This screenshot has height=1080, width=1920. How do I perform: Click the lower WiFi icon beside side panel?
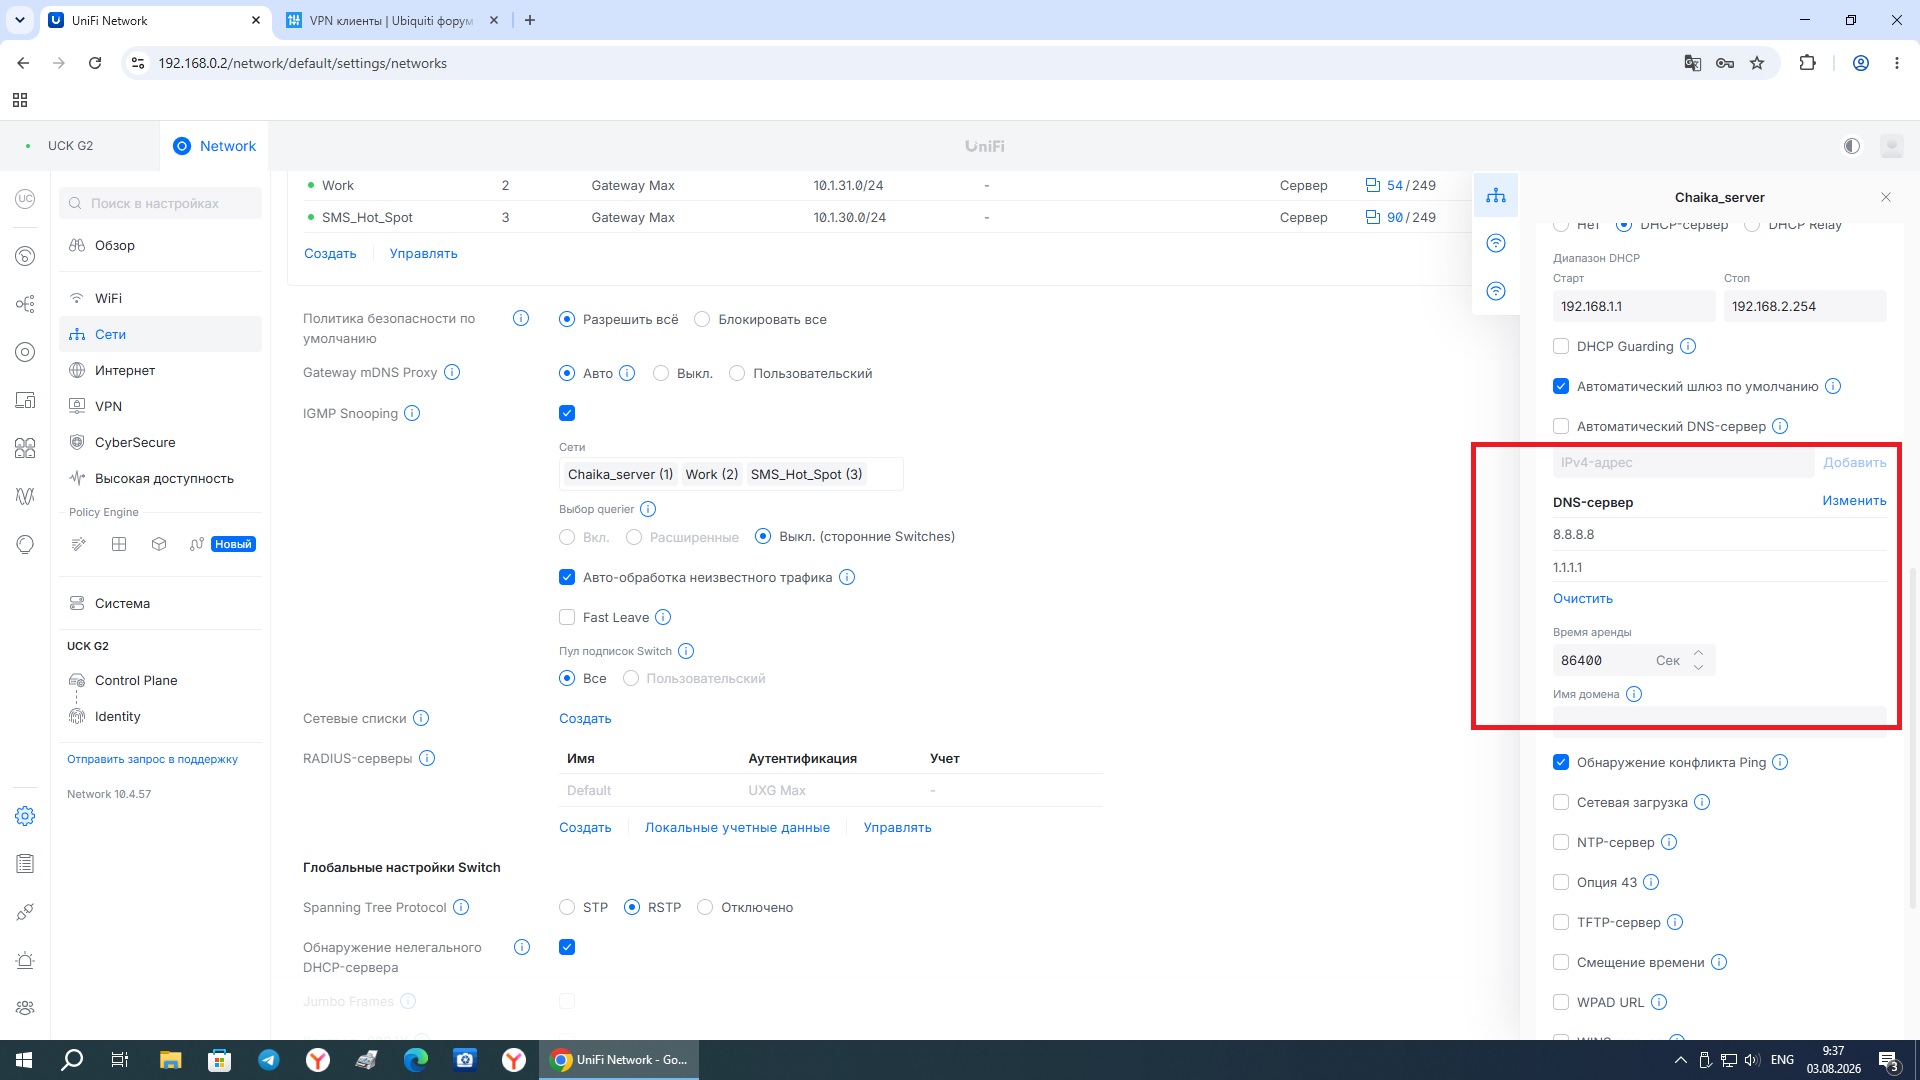coord(1496,291)
